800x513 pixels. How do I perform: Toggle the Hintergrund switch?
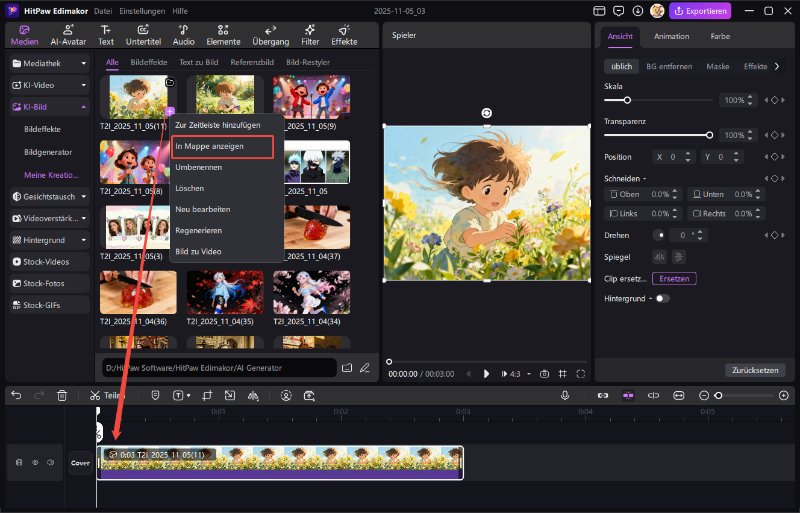(x=662, y=298)
